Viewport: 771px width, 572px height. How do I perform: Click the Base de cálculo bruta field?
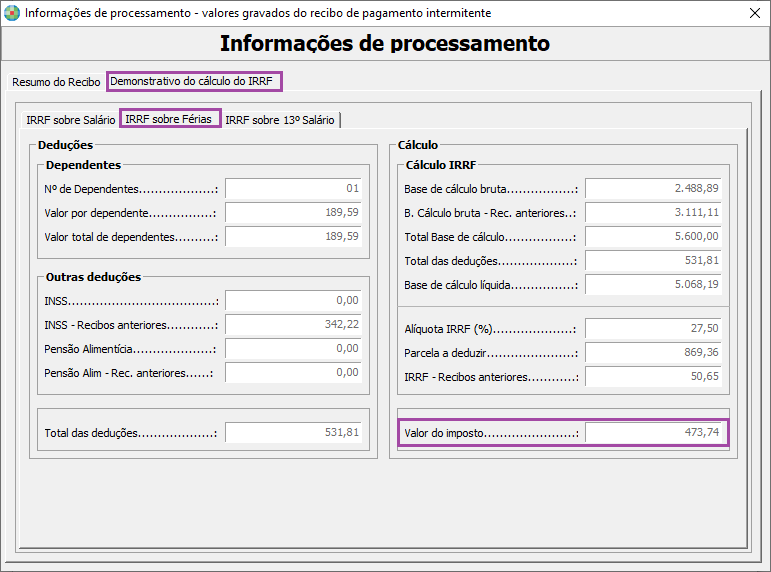pos(653,189)
